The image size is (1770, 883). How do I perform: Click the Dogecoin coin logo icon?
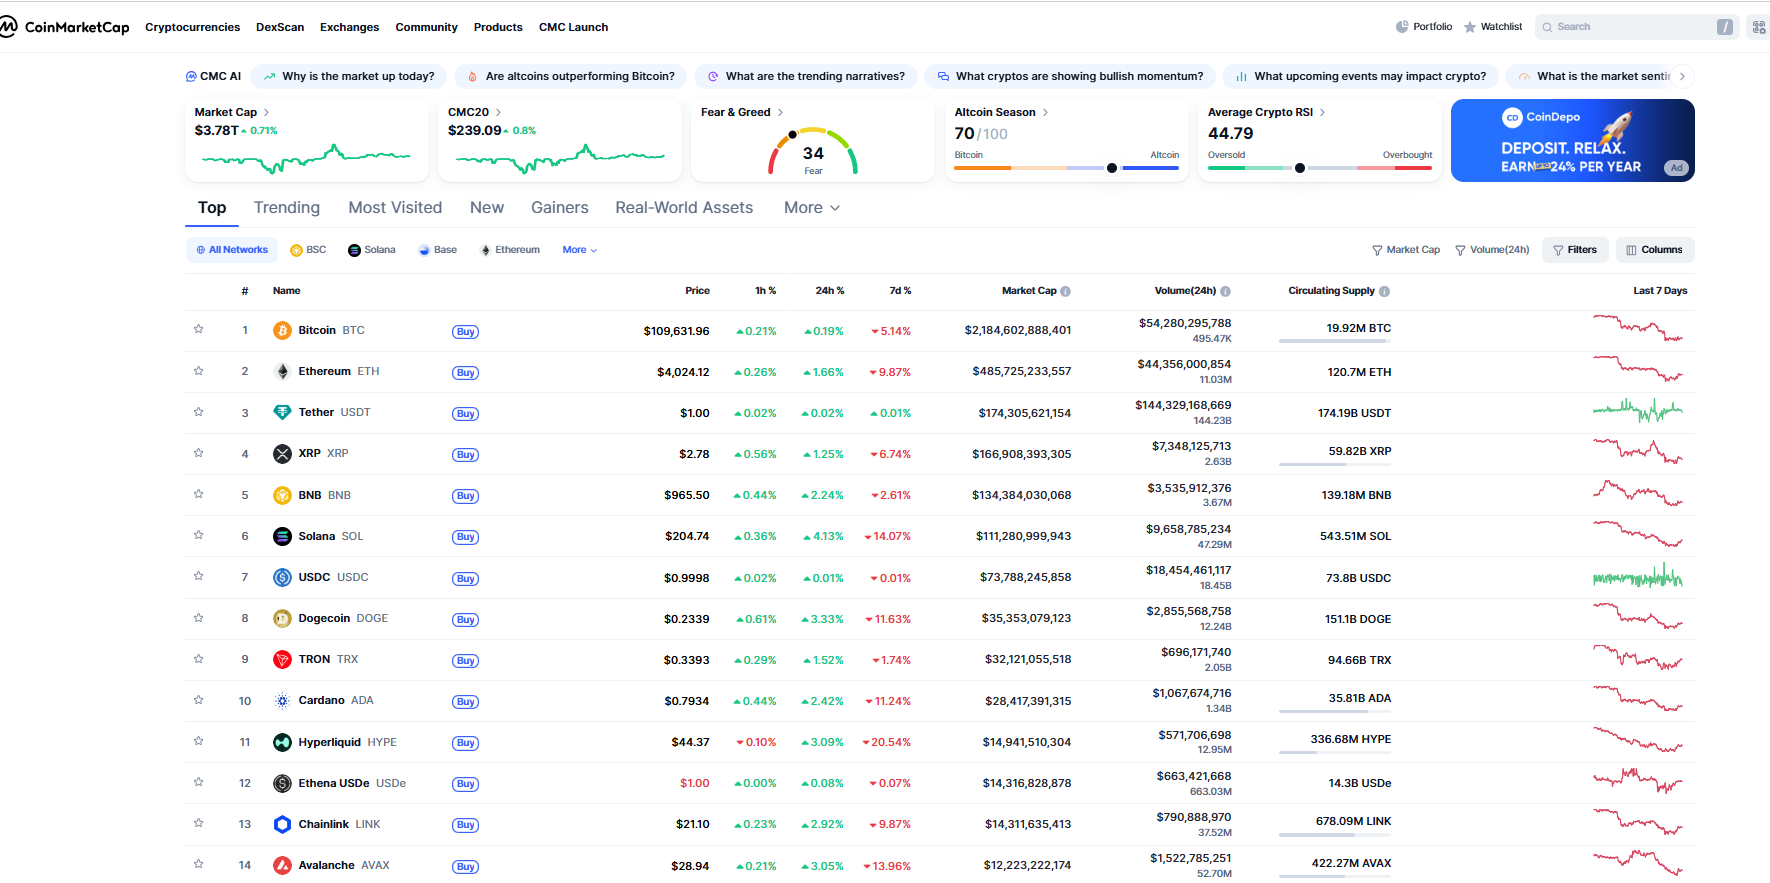tap(282, 618)
